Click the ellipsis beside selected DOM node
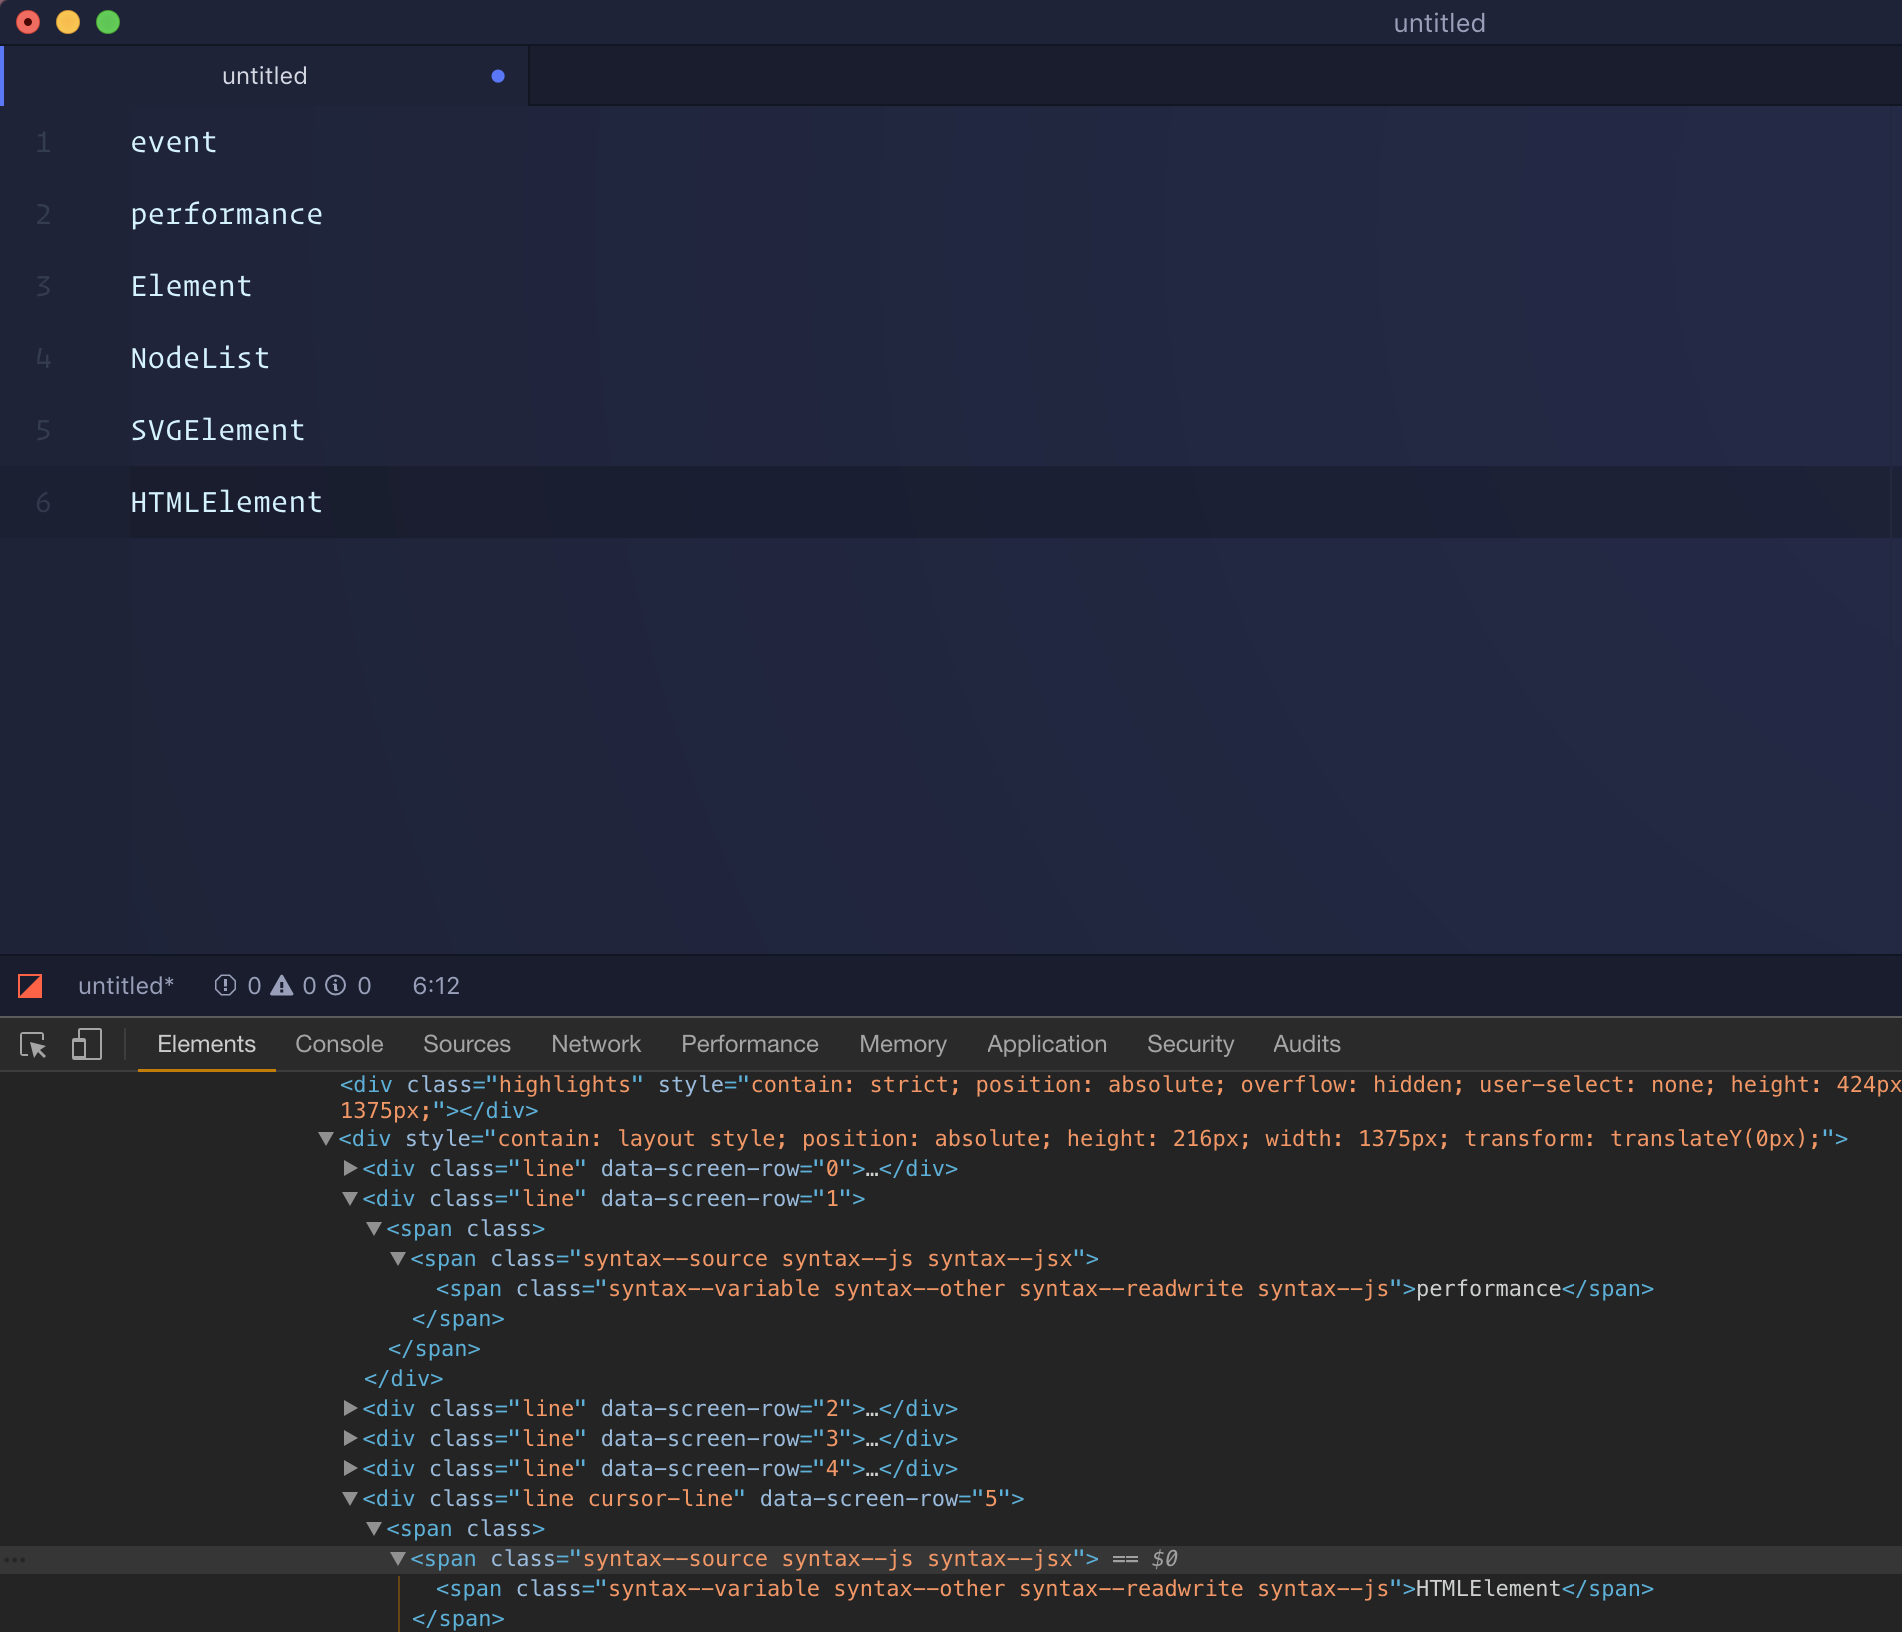 [x=15, y=1559]
